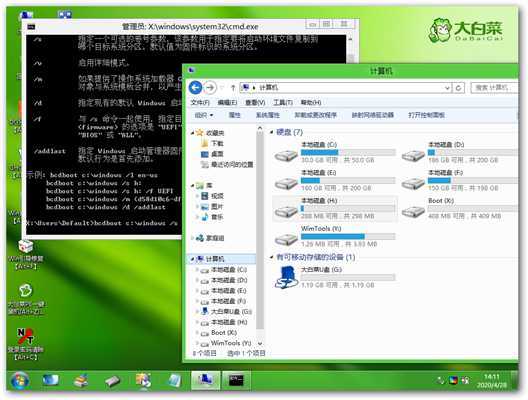Switch to the Computer window taskbar button

[x=206, y=381]
